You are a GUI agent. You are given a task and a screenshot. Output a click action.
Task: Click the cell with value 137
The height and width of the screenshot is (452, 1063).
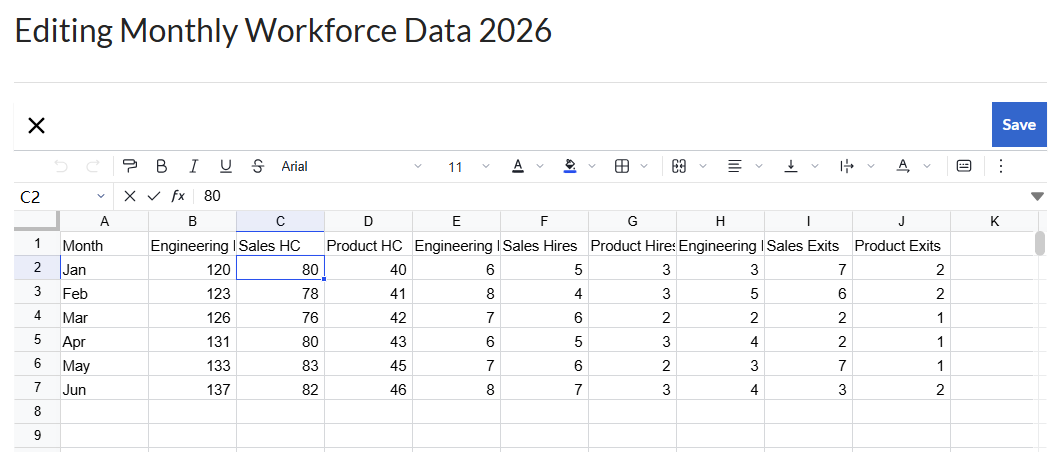pyautogui.click(x=193, y=389)
